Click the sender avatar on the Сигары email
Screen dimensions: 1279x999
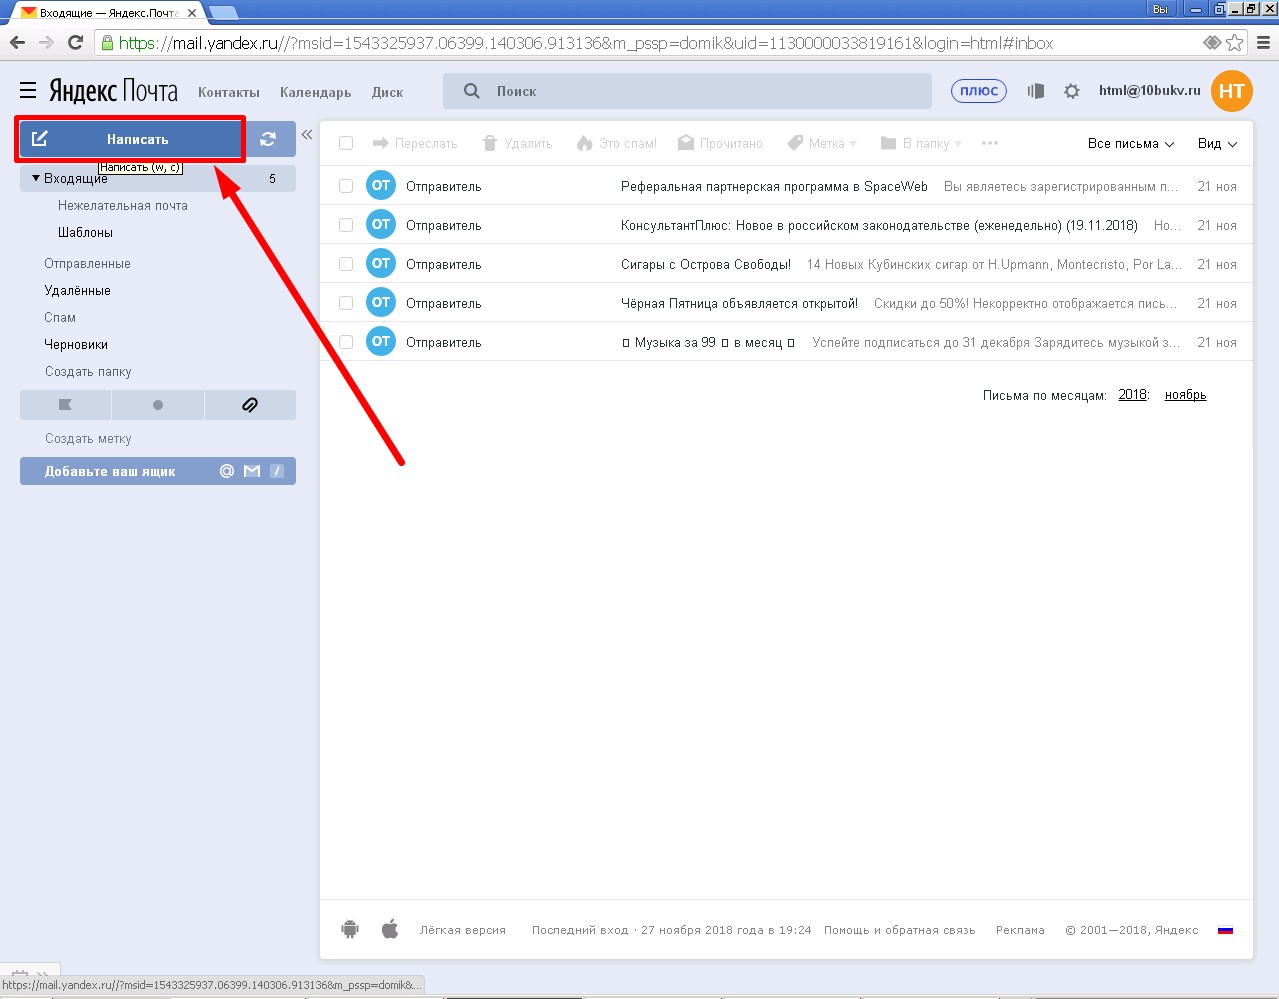381,264
